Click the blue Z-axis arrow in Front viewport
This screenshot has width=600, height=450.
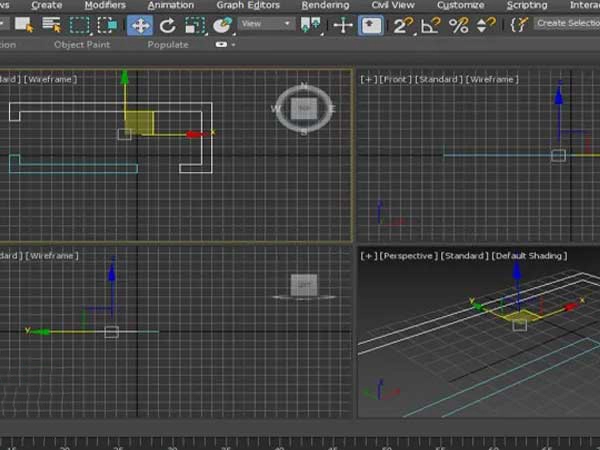tap(559, 96)
